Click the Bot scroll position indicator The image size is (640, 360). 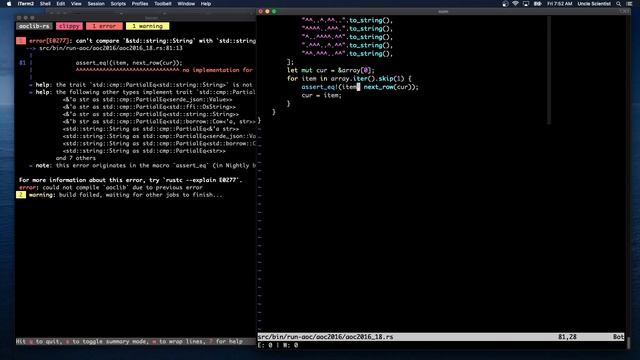pyautogui.click(x=618, y=337)
